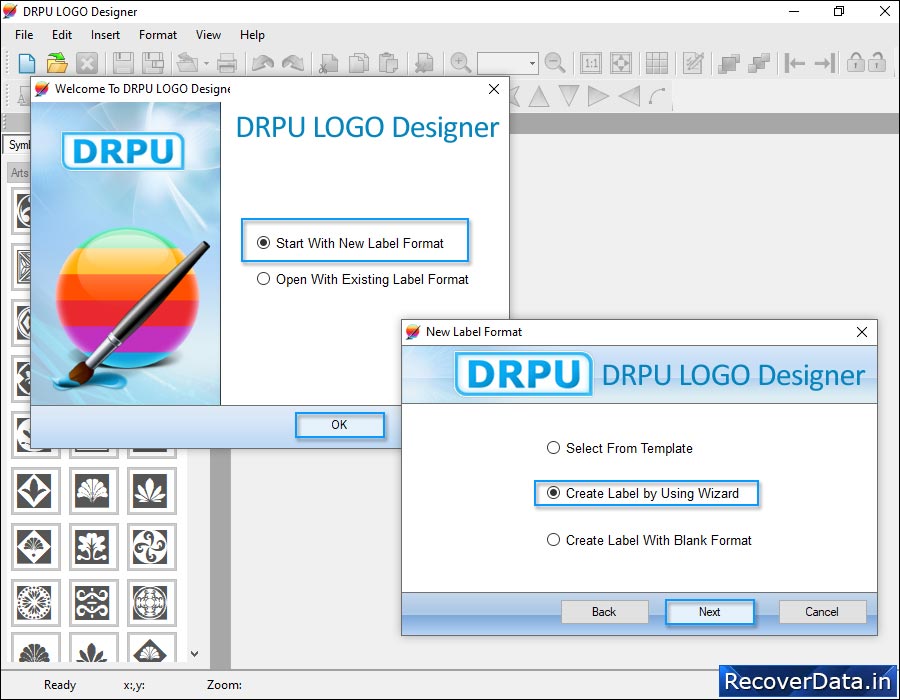Close the Welcome To DRPU LOGO Designer dialog
This screenshot has width=900, height=700.
click(x=494, y=89)
